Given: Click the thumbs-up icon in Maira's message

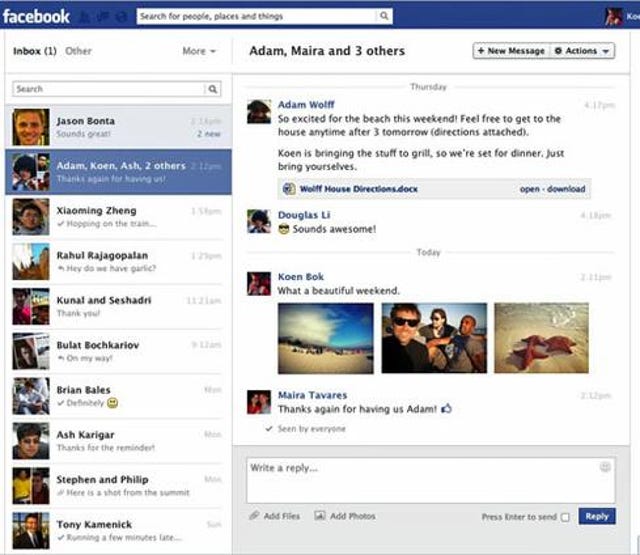Looking at the screenshot, I should pyautogui.click(x=447, y=408).
